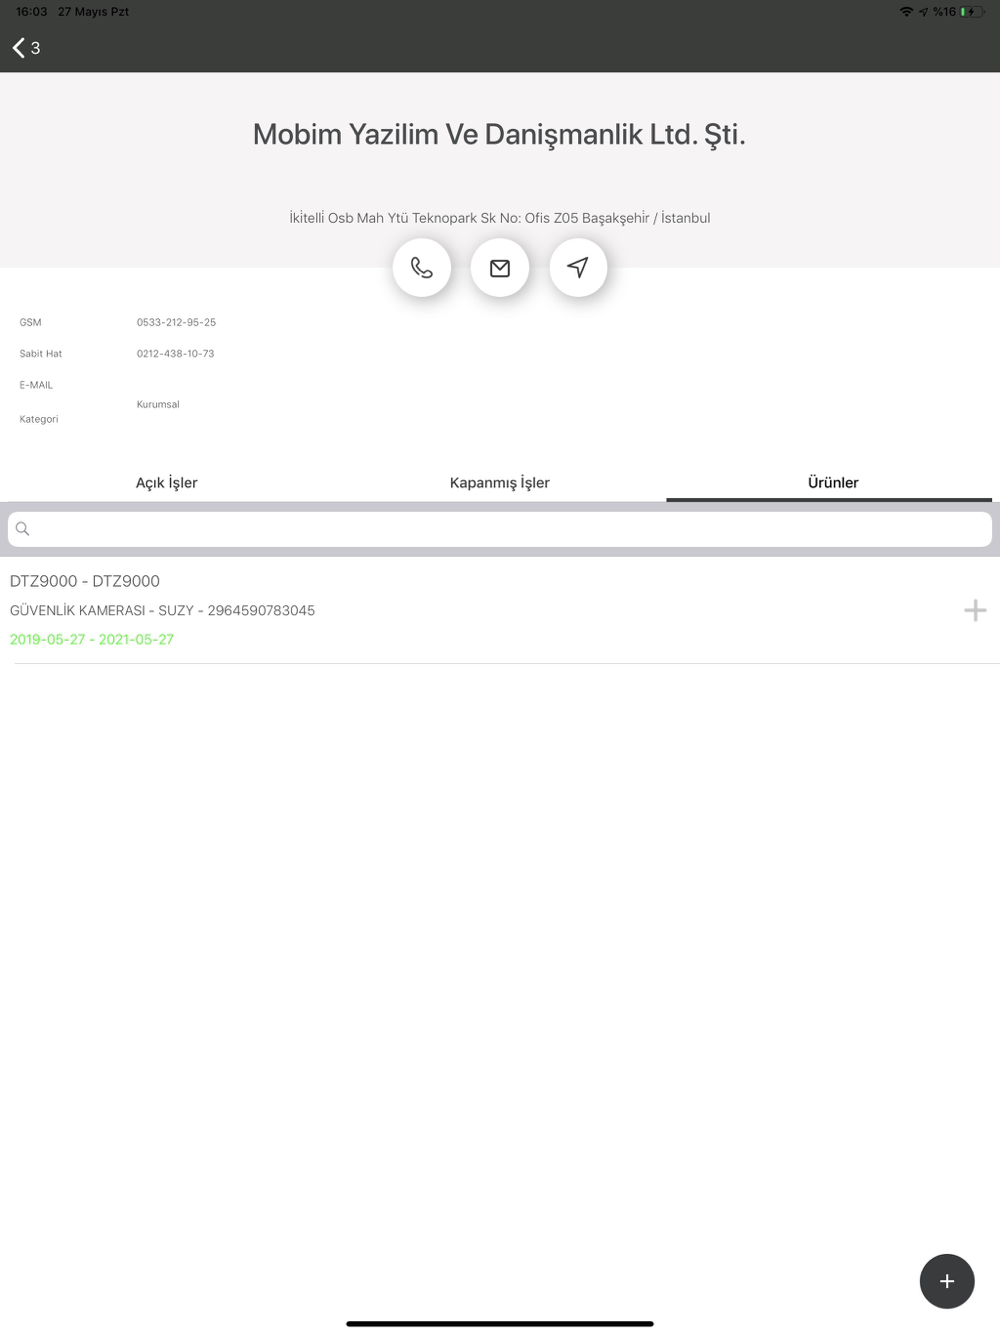Tap company name Mobim Yazilim Ve Danışmanlik

pos(499,134)
